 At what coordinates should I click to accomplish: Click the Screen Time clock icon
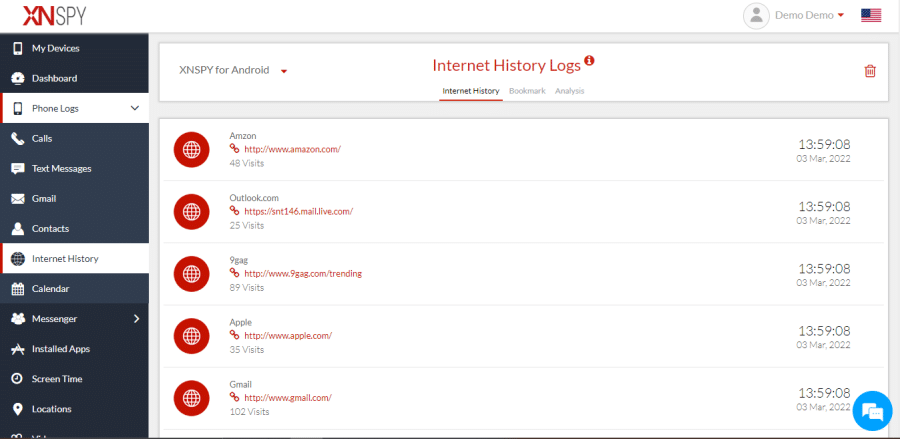pos(18,379)
